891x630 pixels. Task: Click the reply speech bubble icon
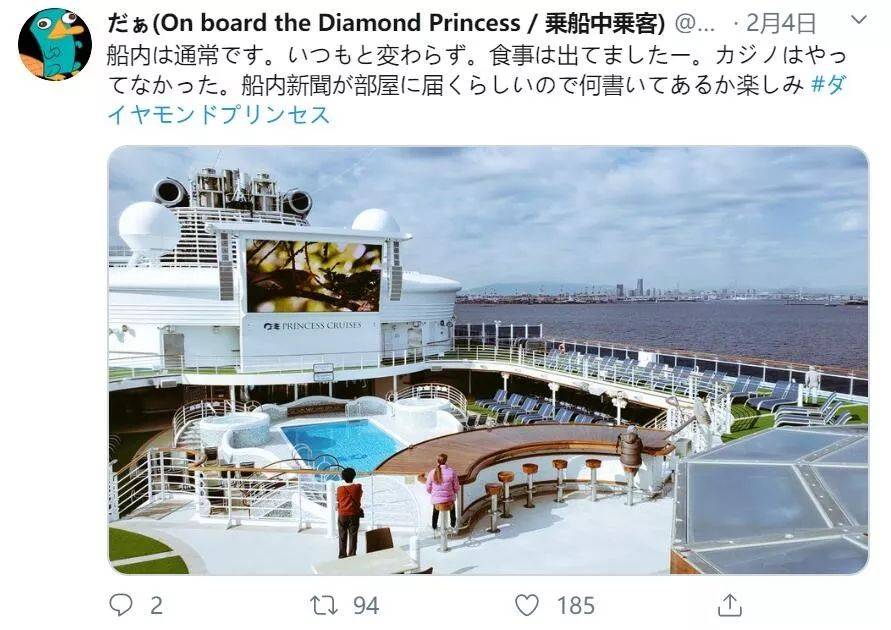(x=120, y=605)
